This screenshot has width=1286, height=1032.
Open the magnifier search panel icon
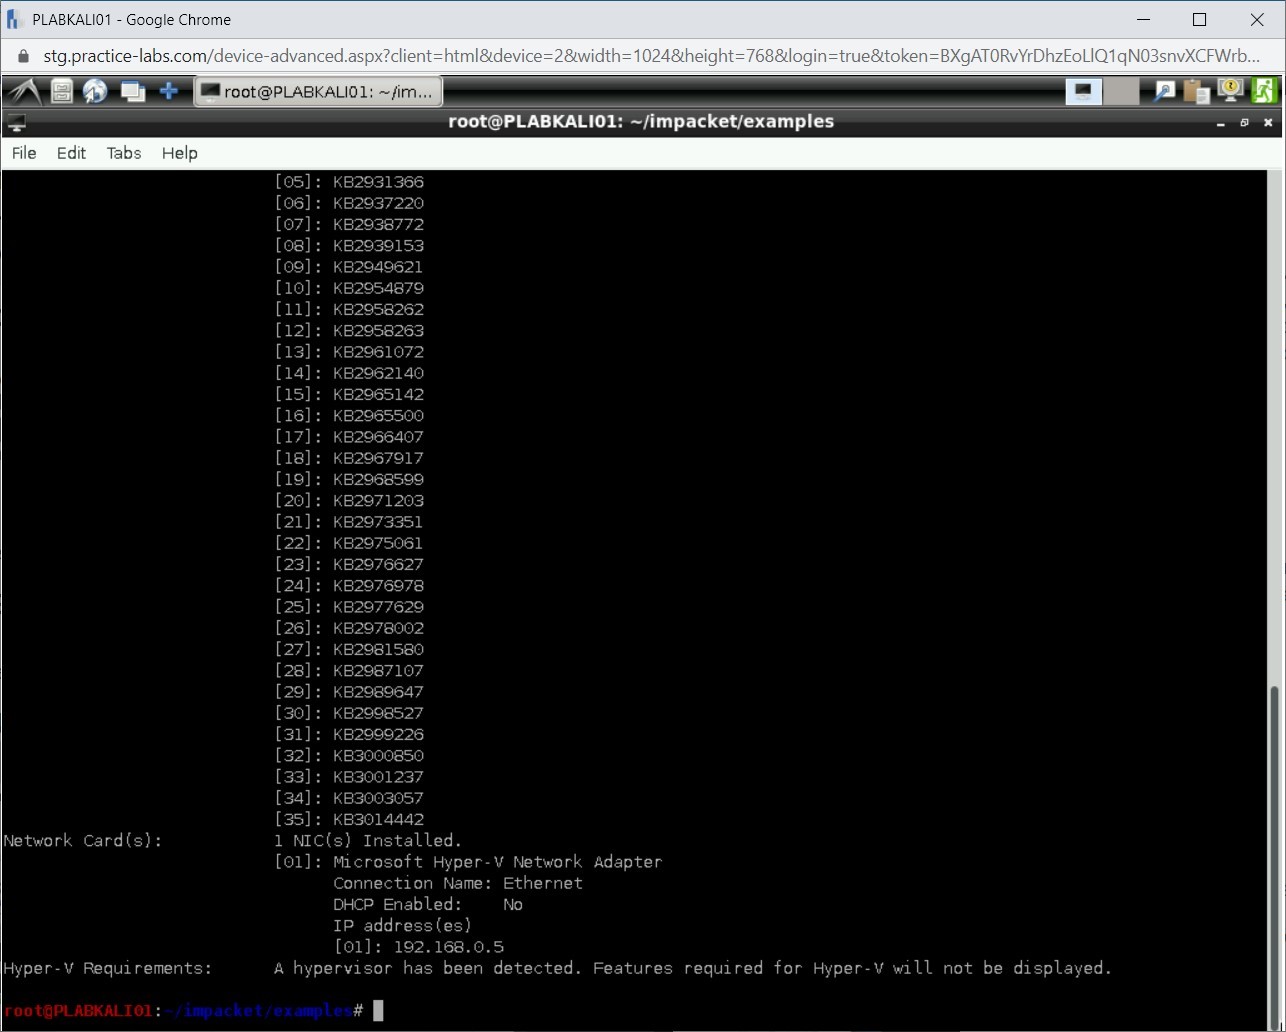click(x=1164, y=92)
